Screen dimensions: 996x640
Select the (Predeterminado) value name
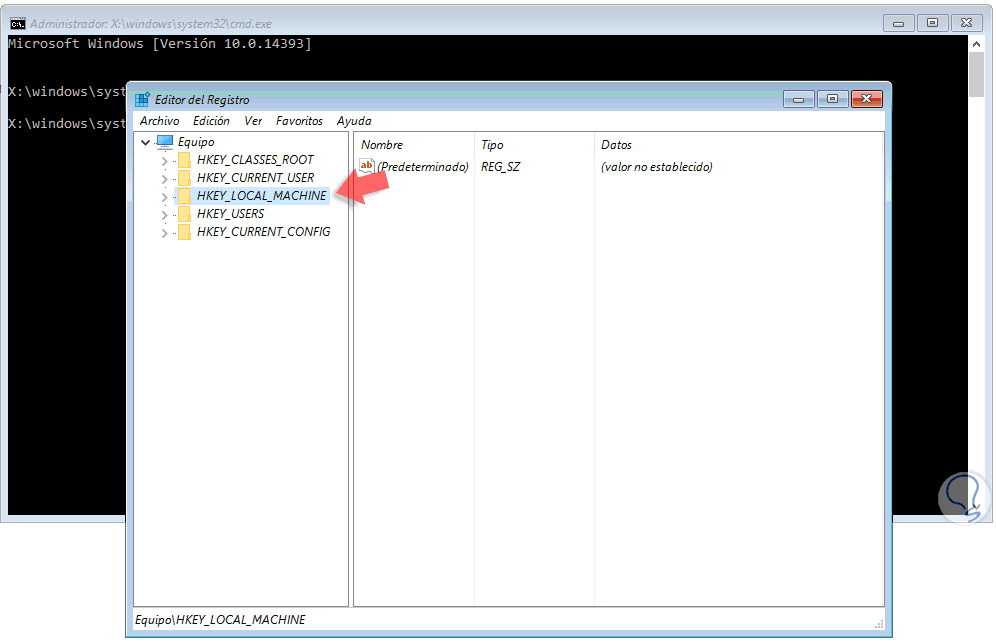pos(423,167)
